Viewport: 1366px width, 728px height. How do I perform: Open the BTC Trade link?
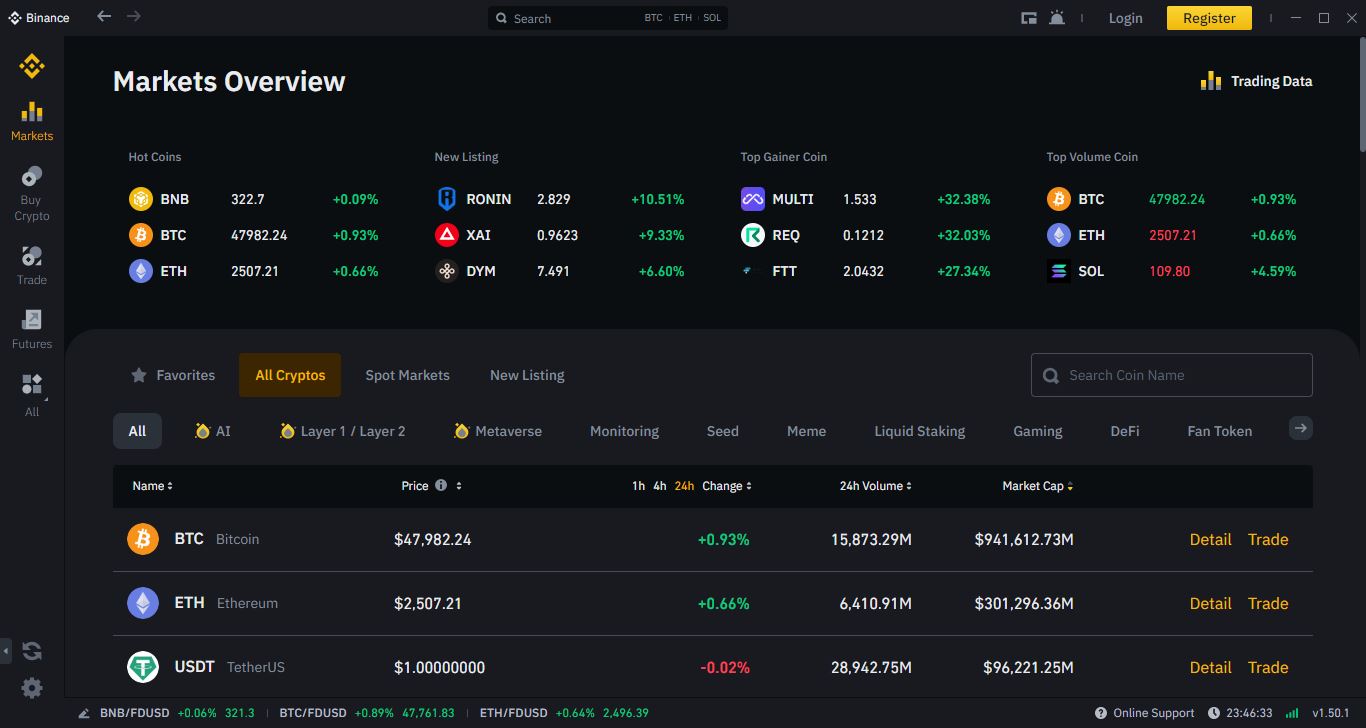click(x=1267, y=539)
